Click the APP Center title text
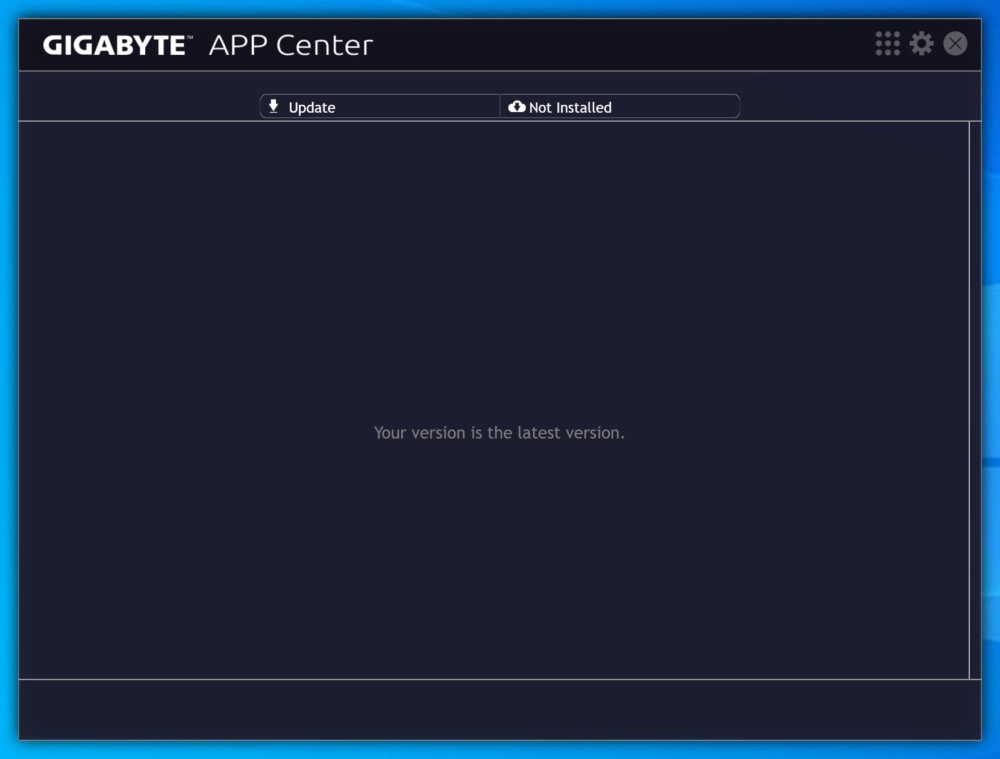This screenshot has width=1000, height=759. 291,45
